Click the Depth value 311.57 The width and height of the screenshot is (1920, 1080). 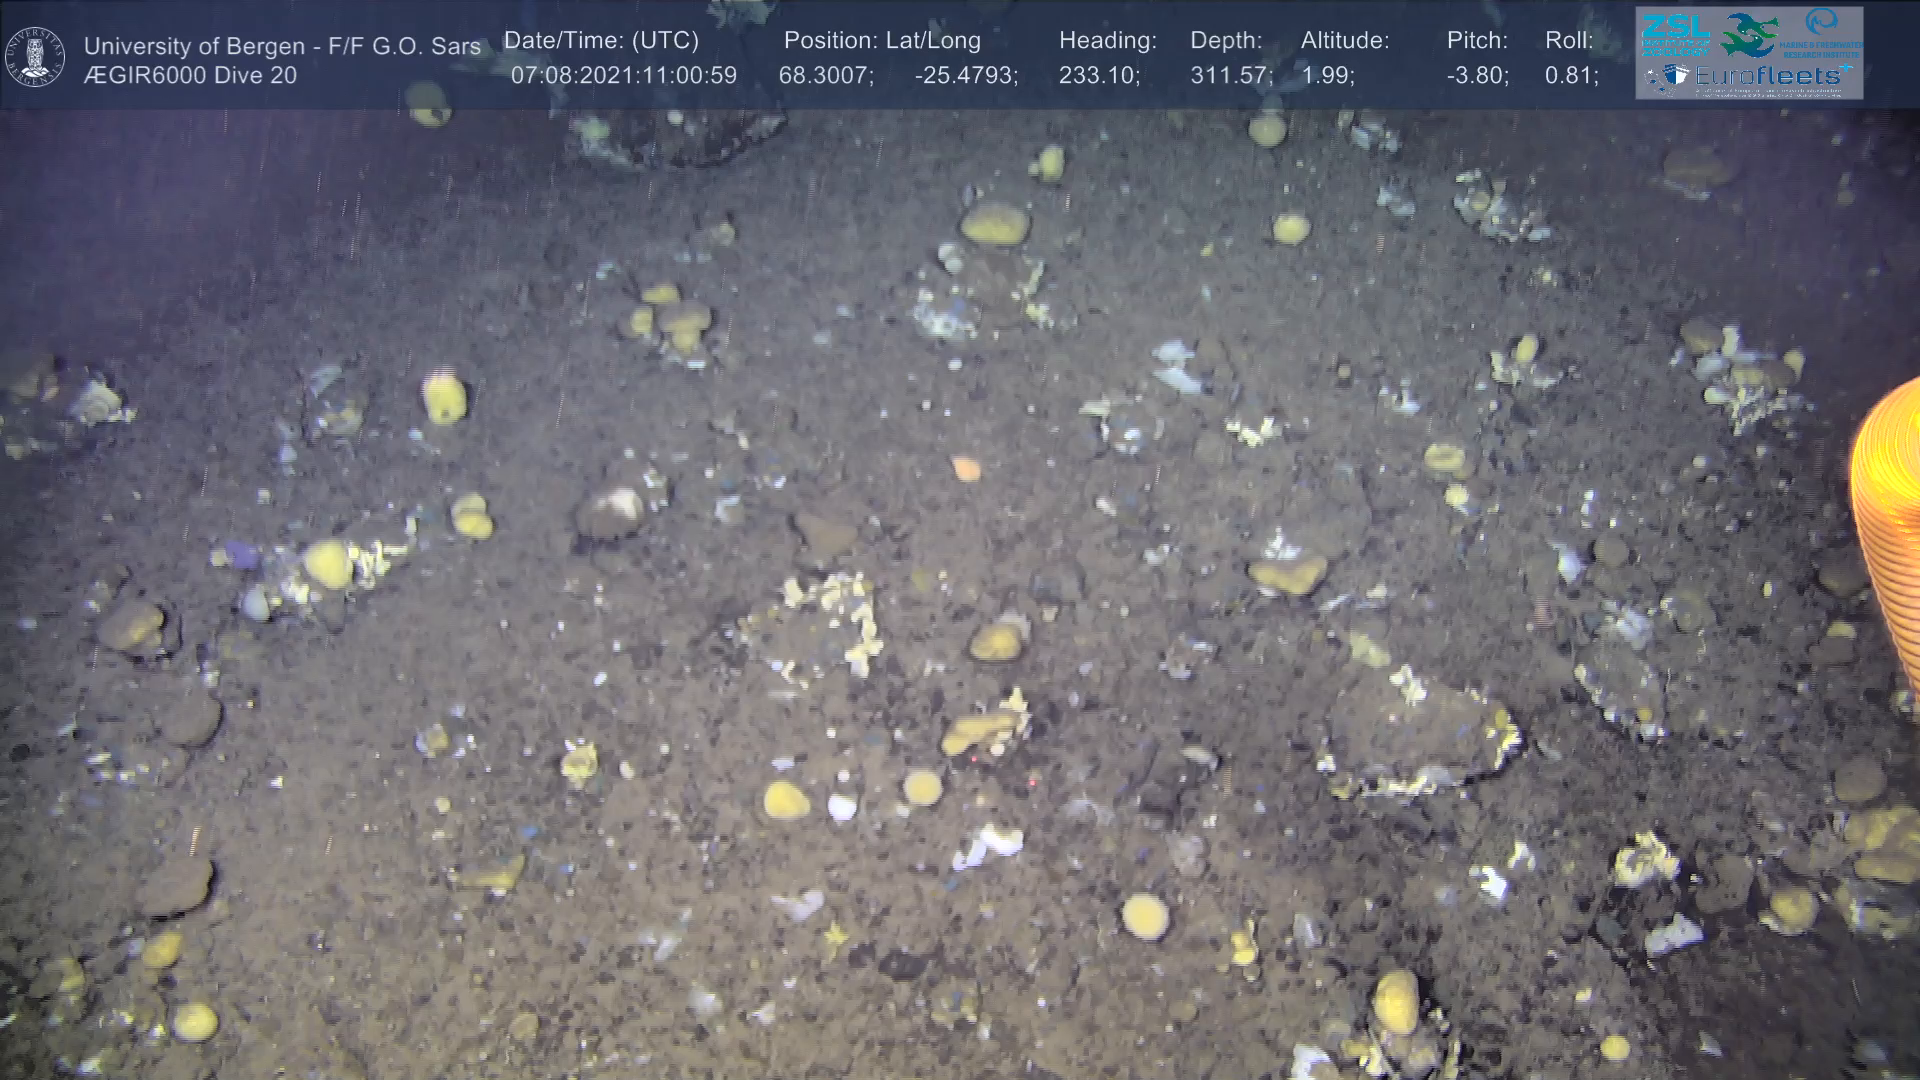(1230, 76)
